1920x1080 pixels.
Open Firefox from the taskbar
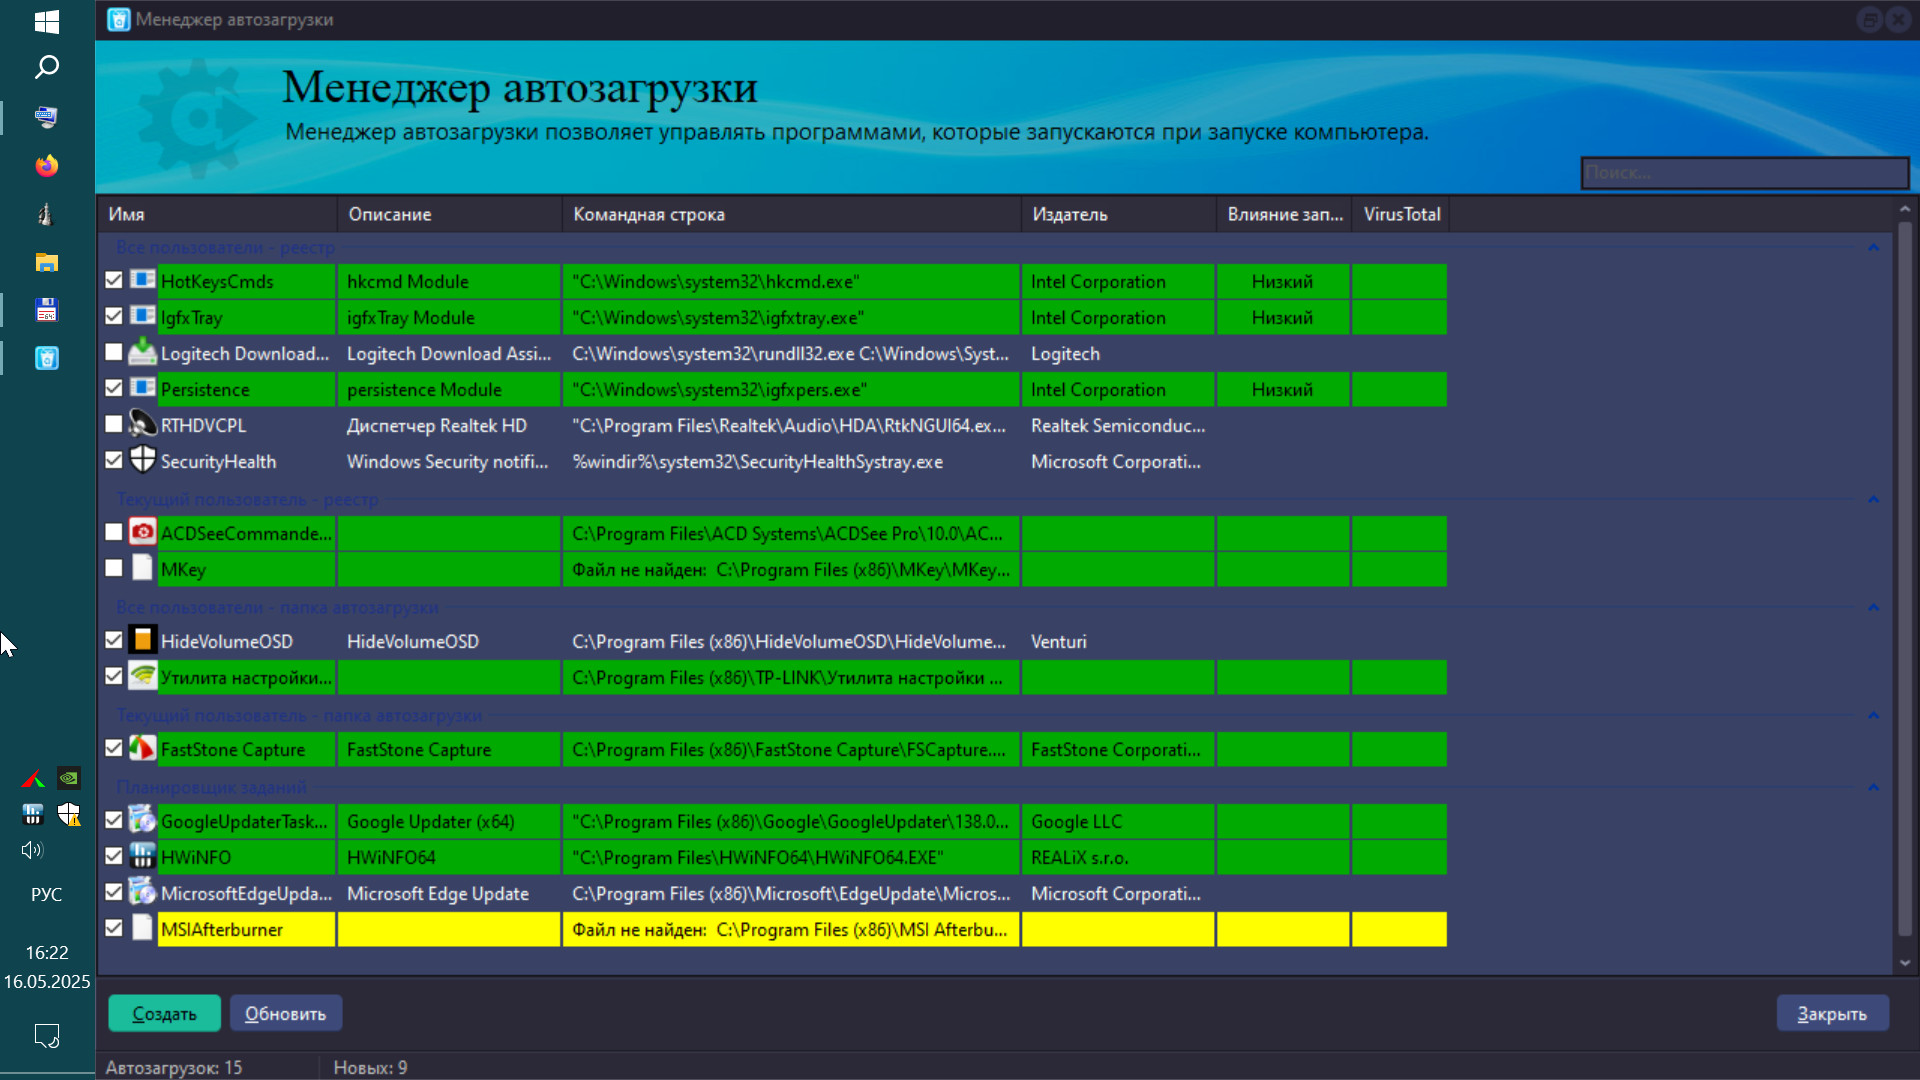(x=47, y=165)
